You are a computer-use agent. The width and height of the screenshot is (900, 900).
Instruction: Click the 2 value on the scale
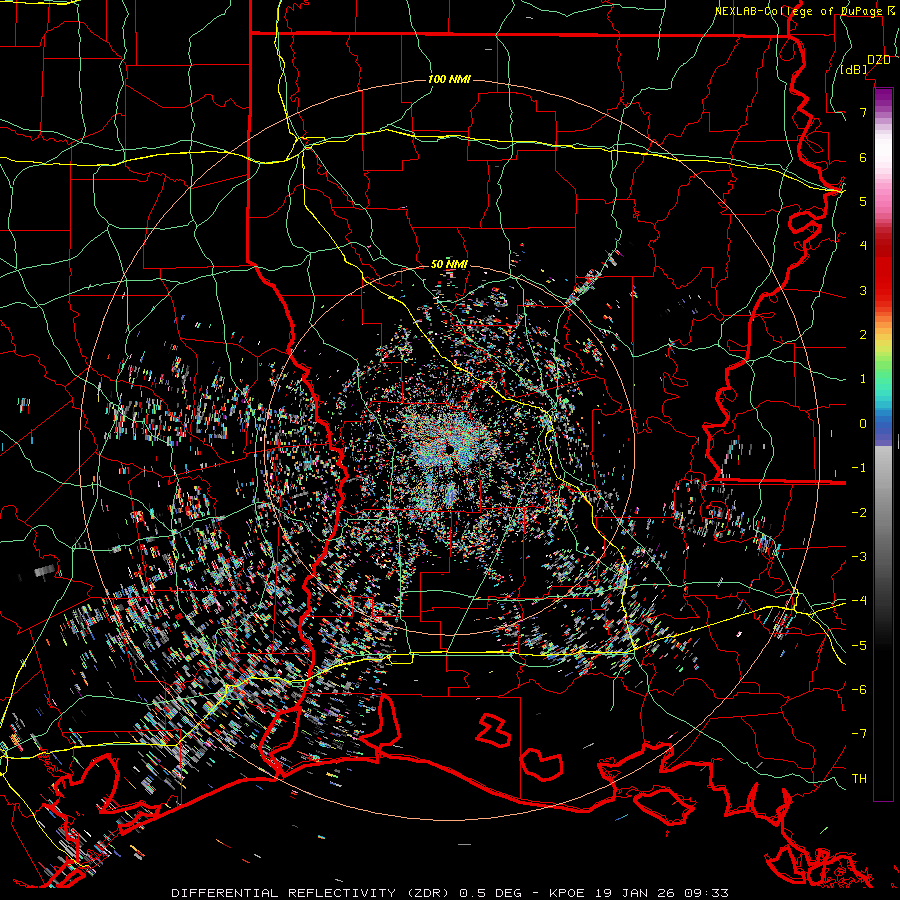[863, 335]
